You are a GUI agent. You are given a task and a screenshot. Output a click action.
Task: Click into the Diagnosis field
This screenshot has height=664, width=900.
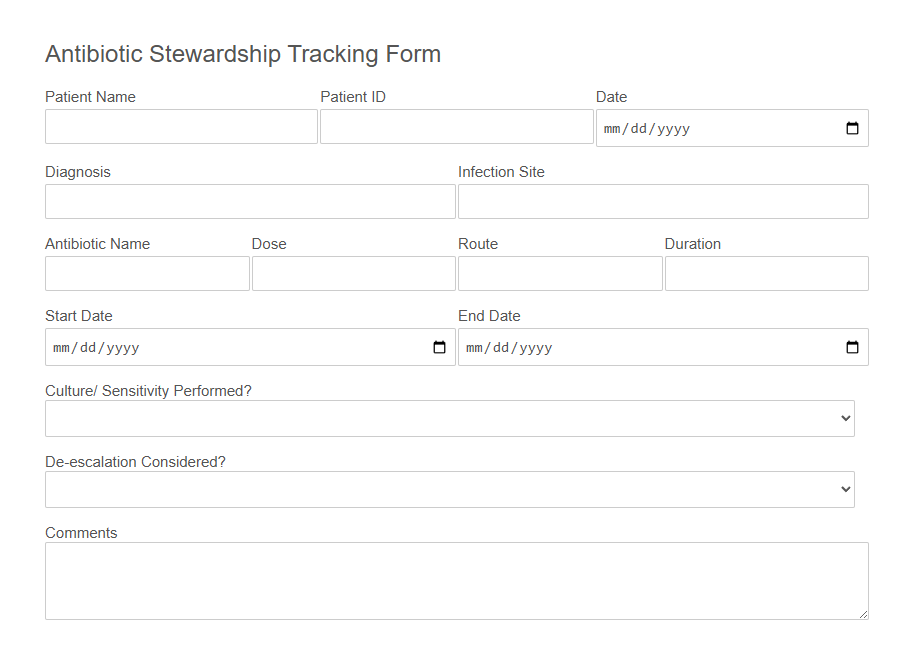click(x=250, y=202)
